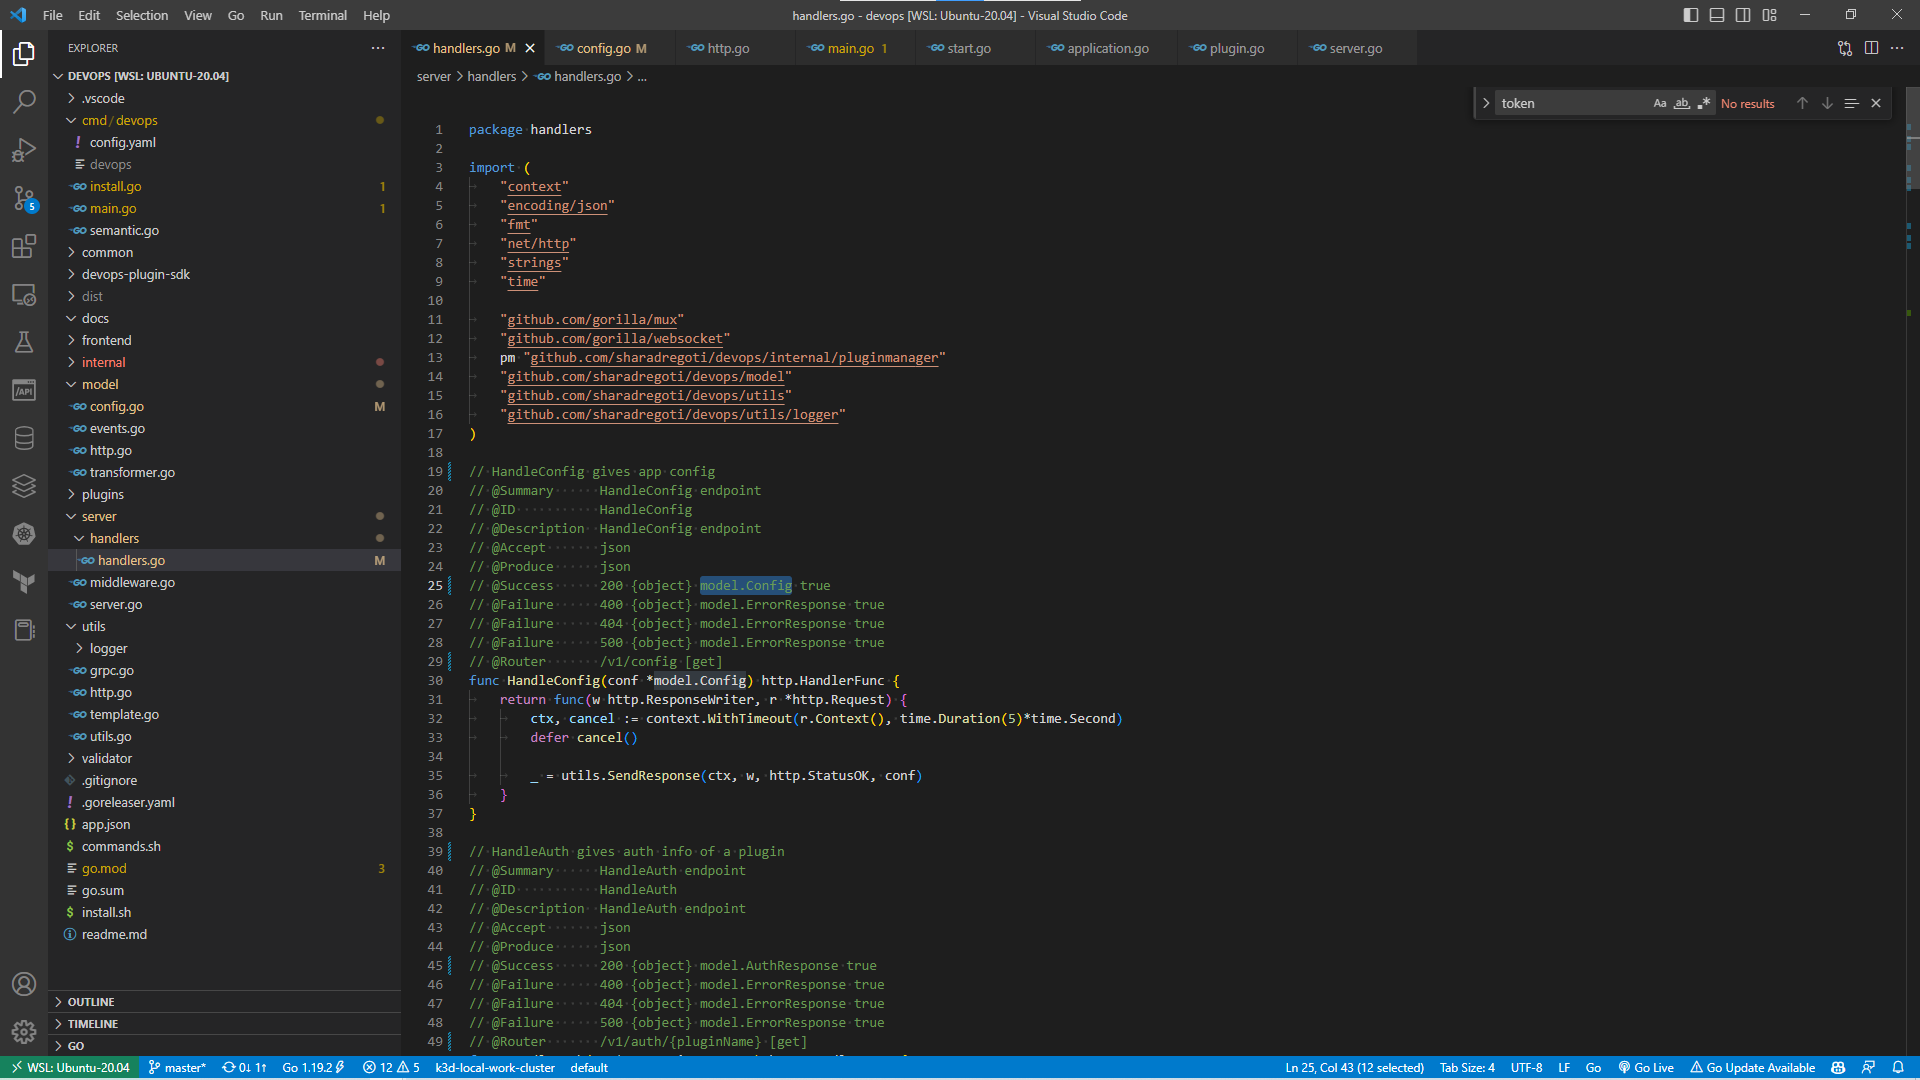Open the Terminal menu
Screen dimensions: 1920x1080
pyautogui.click(x=322, y=15)
